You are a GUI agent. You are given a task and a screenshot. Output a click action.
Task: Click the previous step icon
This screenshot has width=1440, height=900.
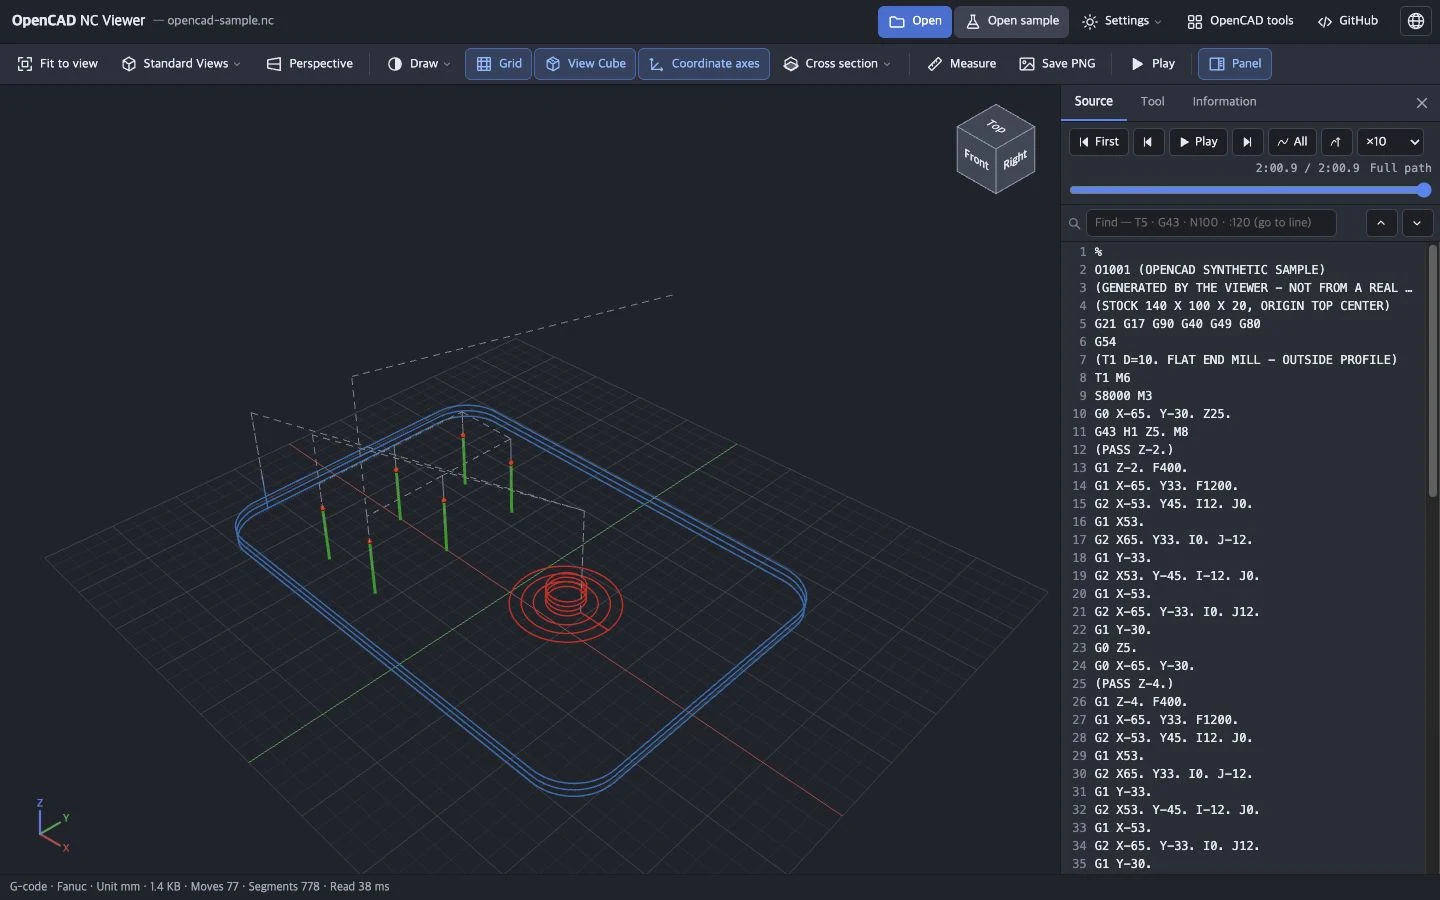pyautogui.click(x=1148, y=142)
